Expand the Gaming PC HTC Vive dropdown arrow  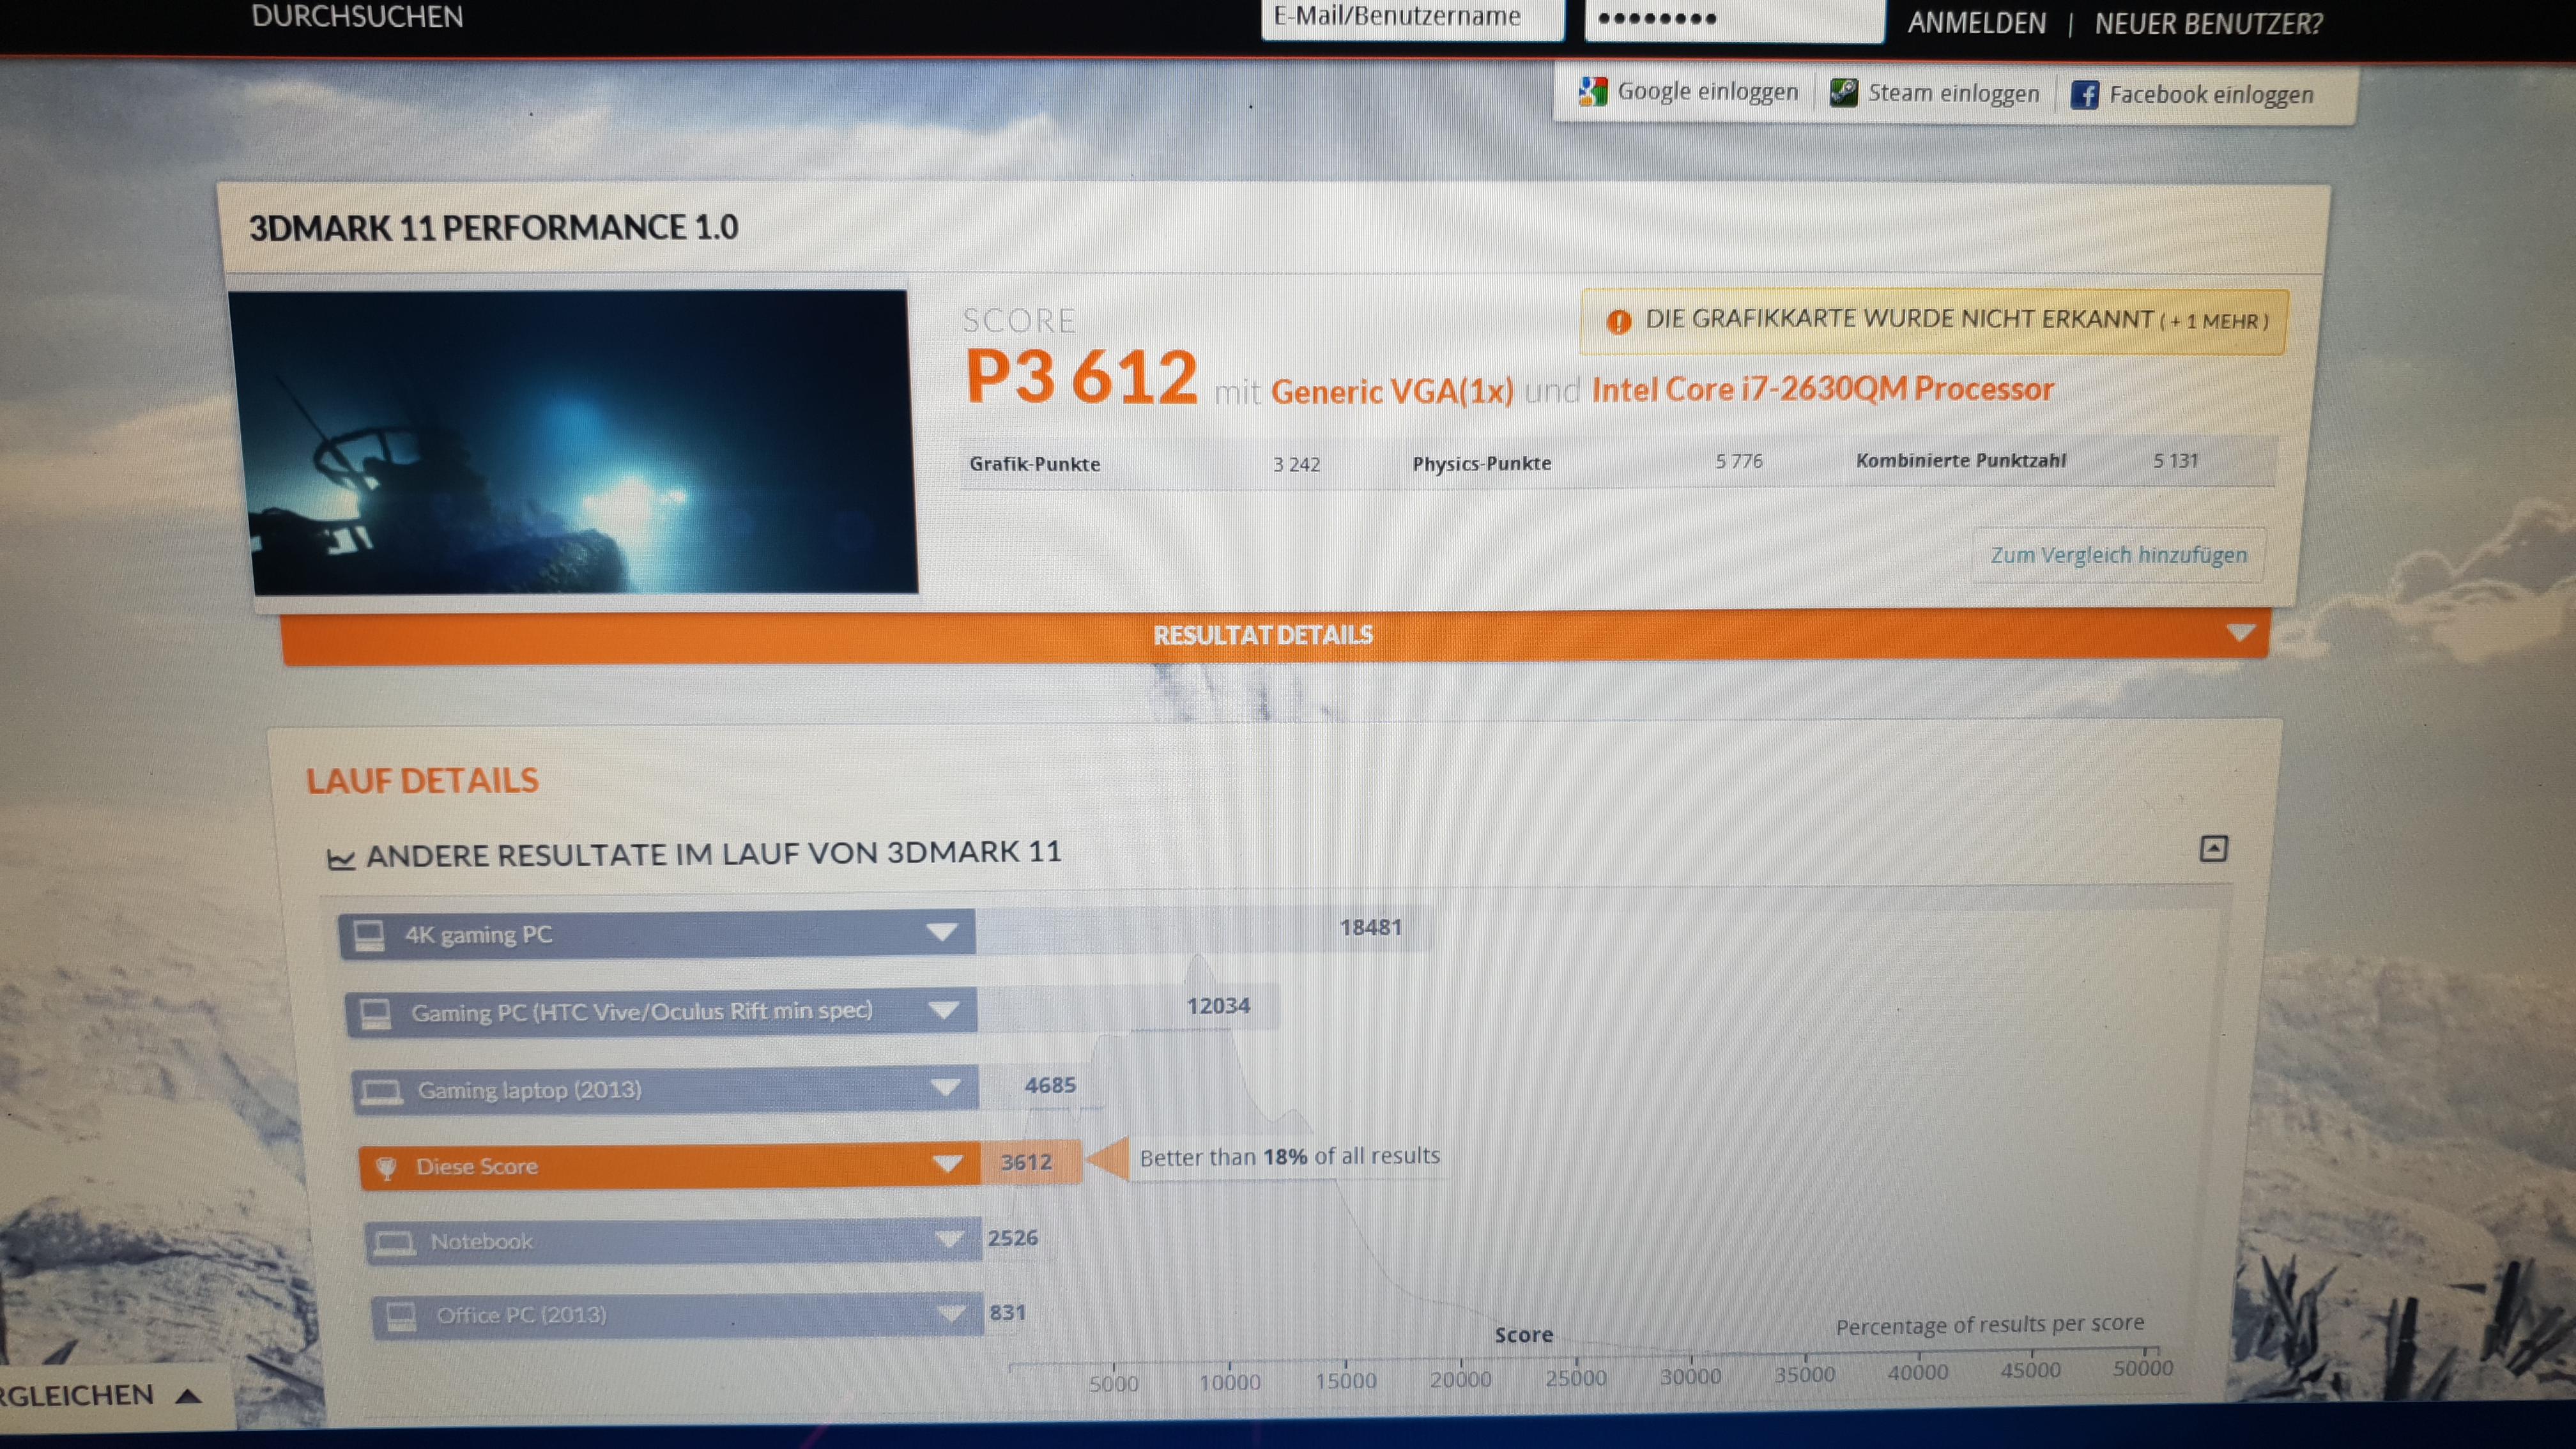(x=943, y=1010)
